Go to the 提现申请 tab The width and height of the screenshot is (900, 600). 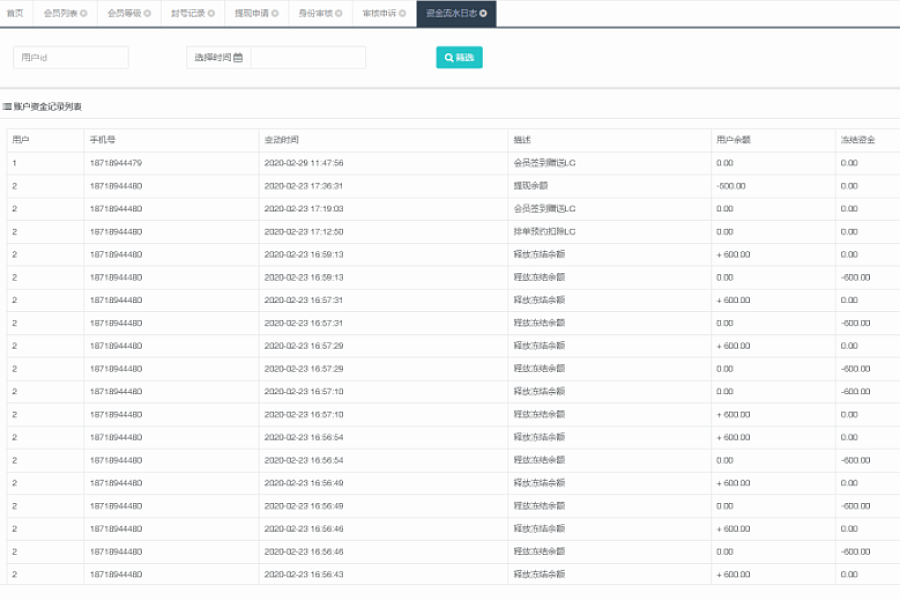251,13
